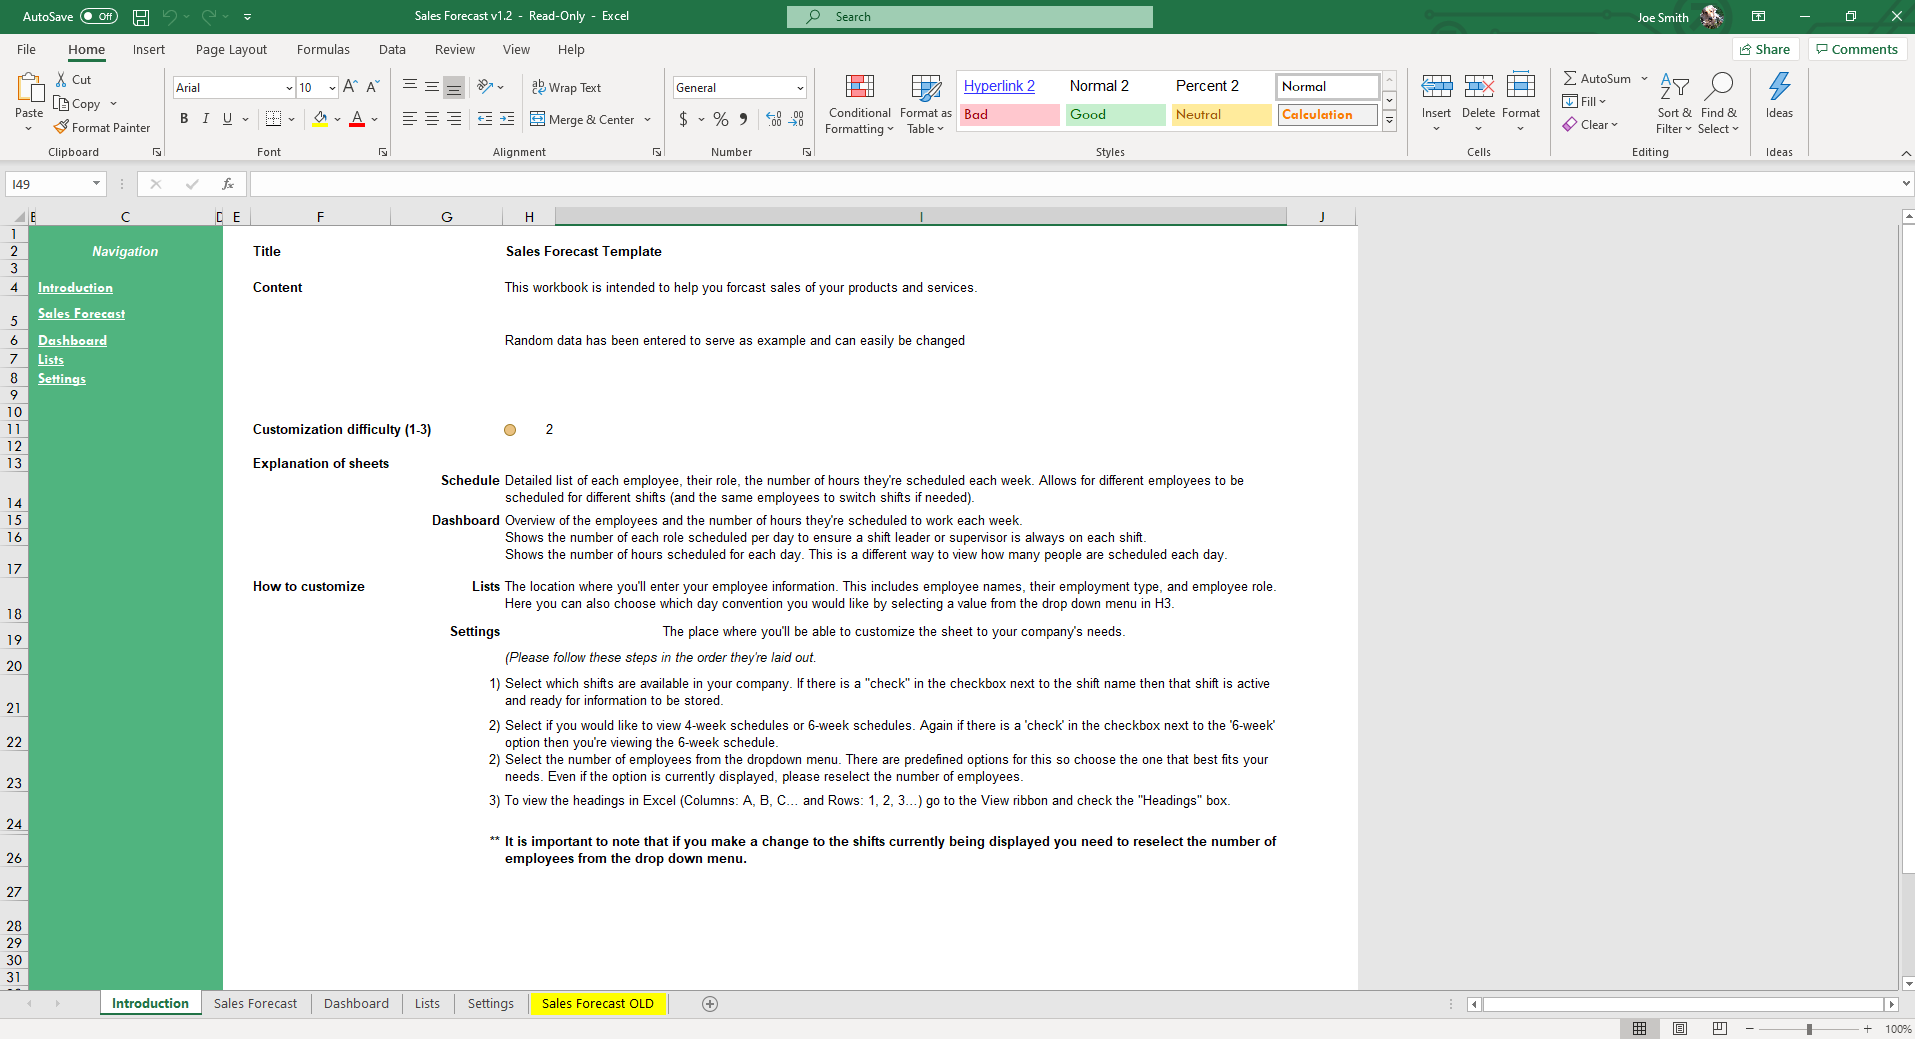
Task: Open Sort & Filter menu
Action: point(1674,104)
